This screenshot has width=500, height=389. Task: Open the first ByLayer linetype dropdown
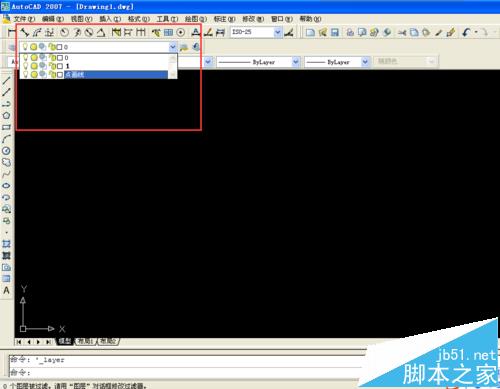point(295,62)
